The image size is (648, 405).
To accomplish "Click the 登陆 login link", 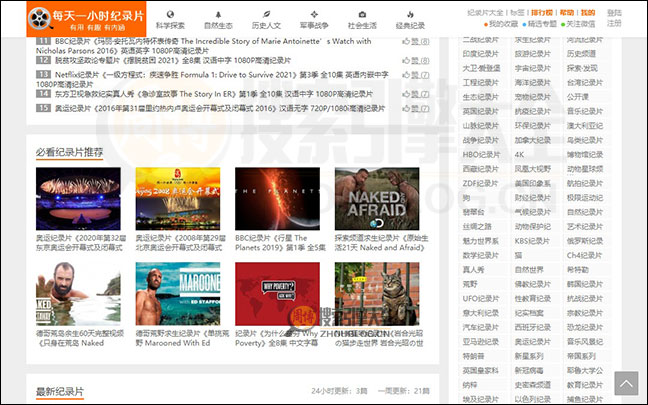I will 614,12.
